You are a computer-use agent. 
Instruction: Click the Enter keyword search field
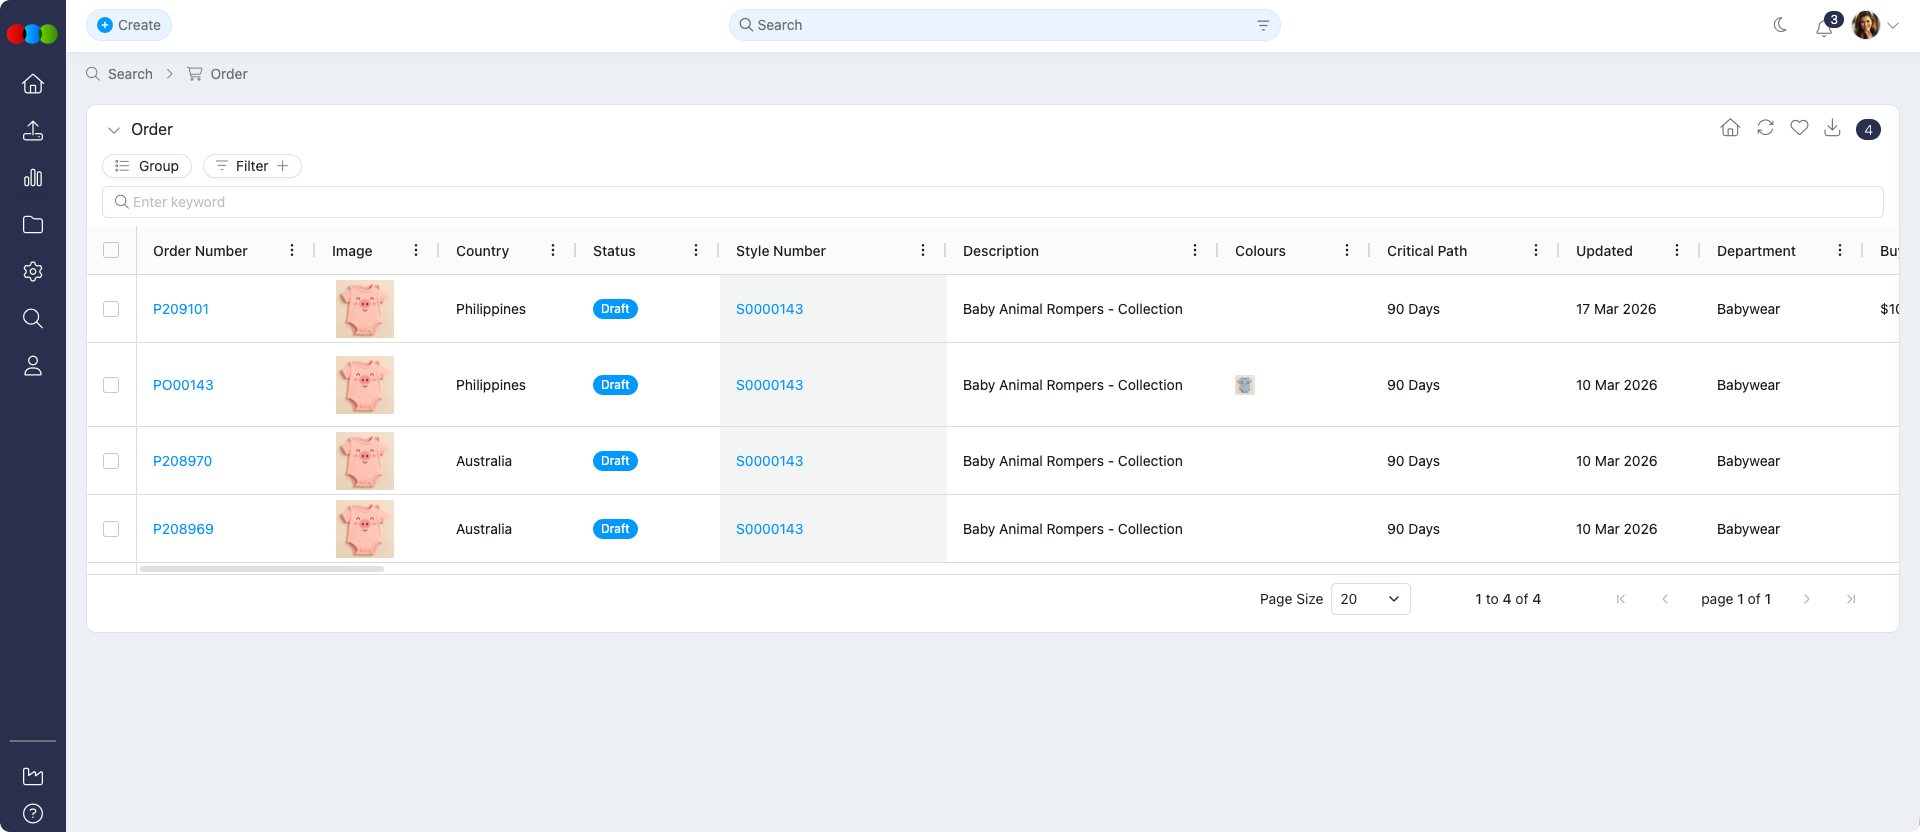click(992, 202)
